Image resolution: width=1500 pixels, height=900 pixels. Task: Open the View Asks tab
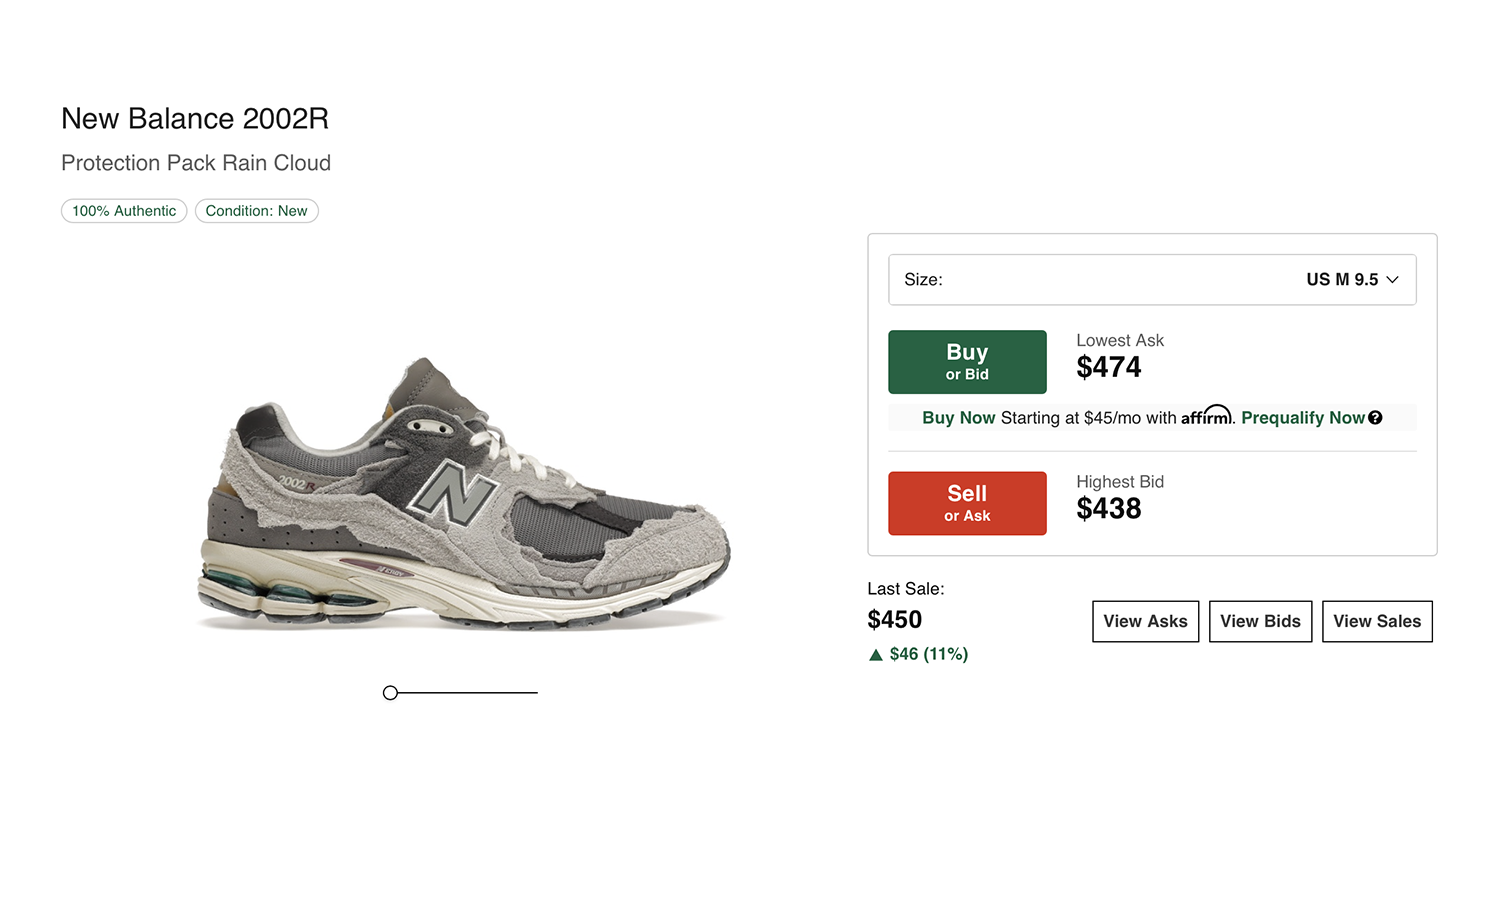pos(1145,622)
